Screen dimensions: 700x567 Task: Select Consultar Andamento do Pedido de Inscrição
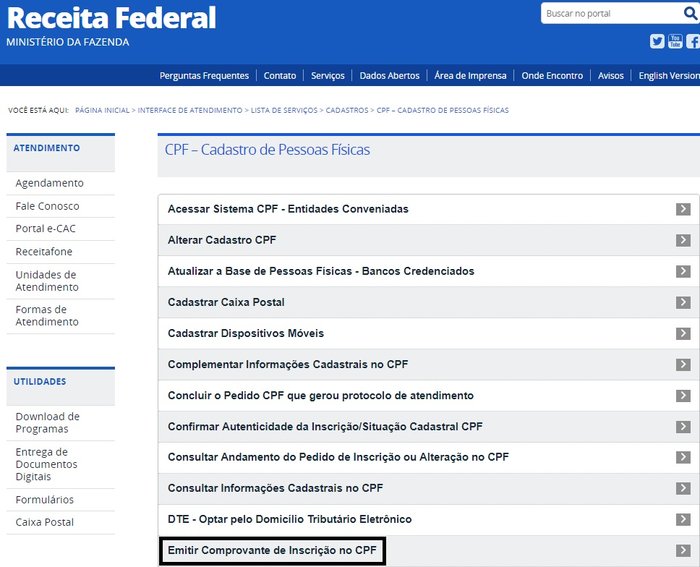pos(338,457)
